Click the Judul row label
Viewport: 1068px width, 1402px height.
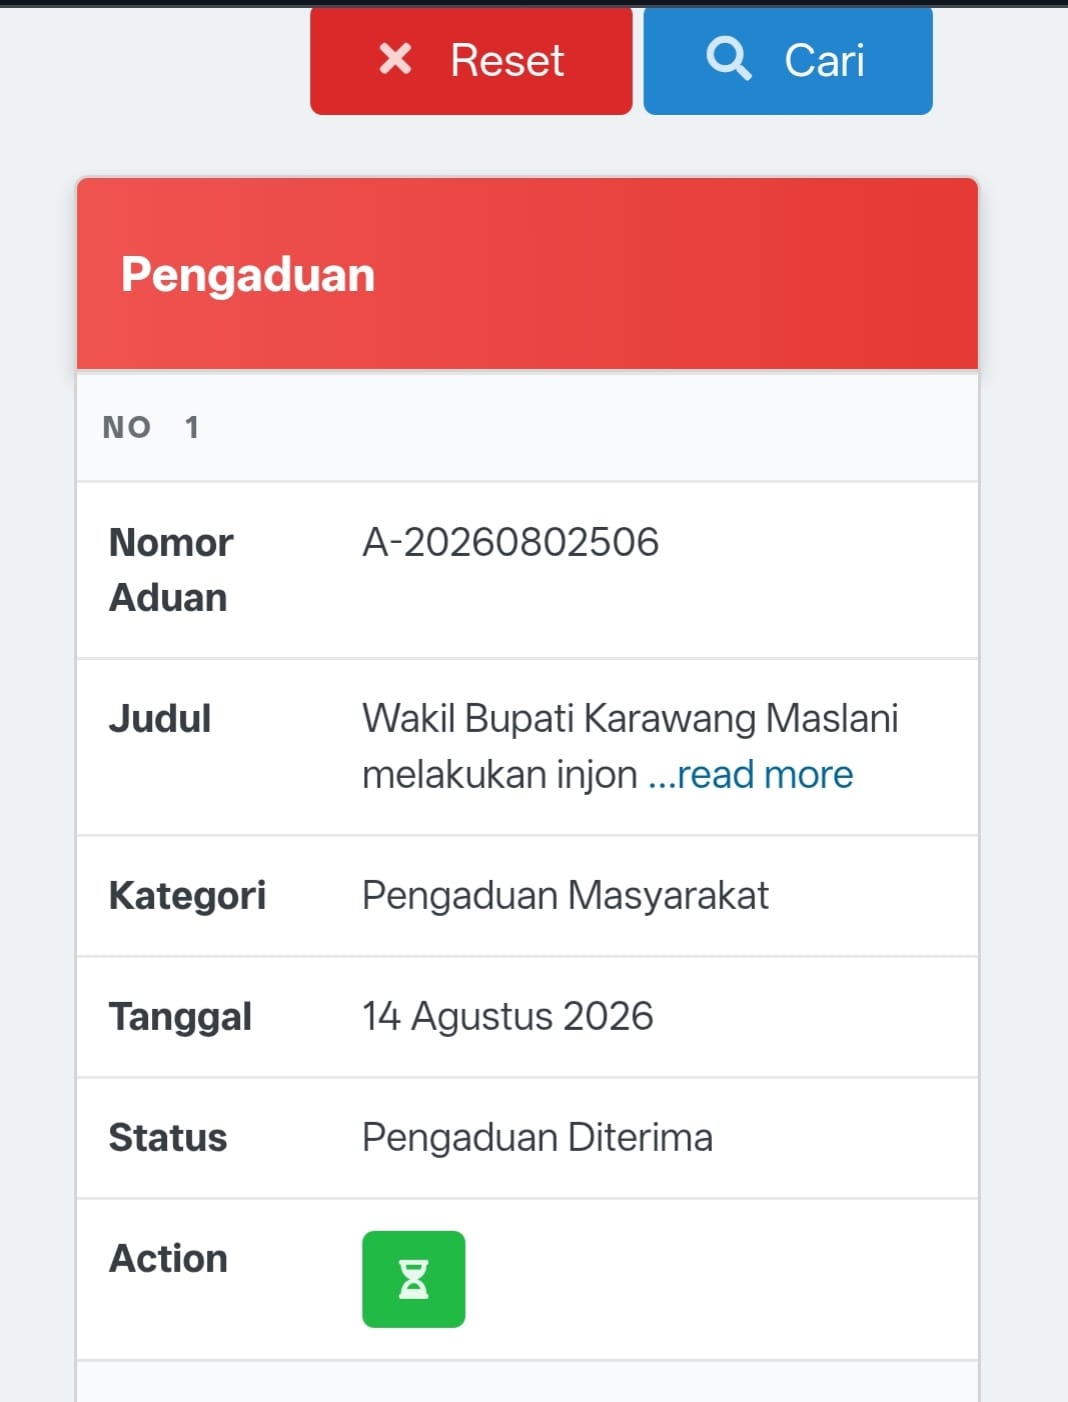point(160,718)
